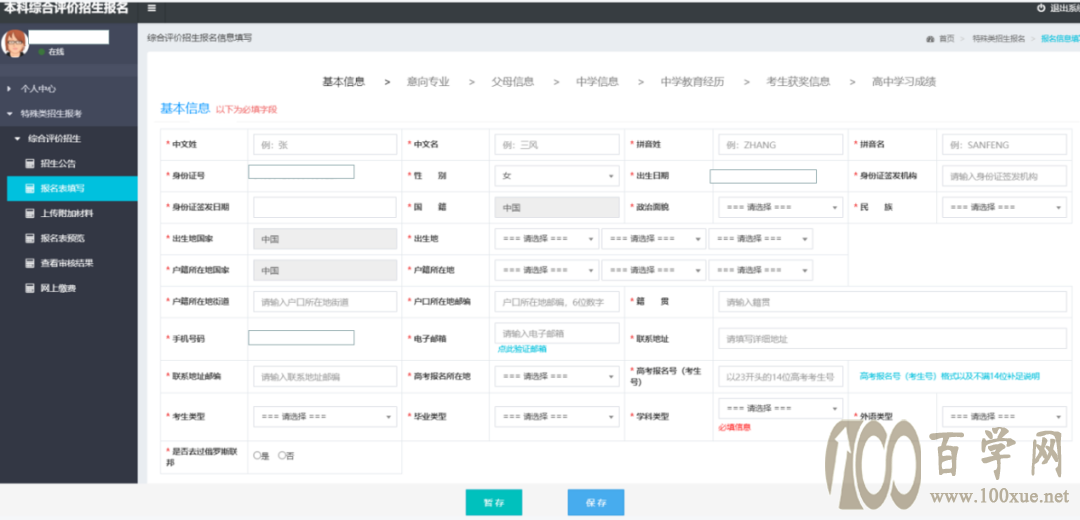Go to 基本信息 step tab
1080x520 pixels.
tap(344, 82)
